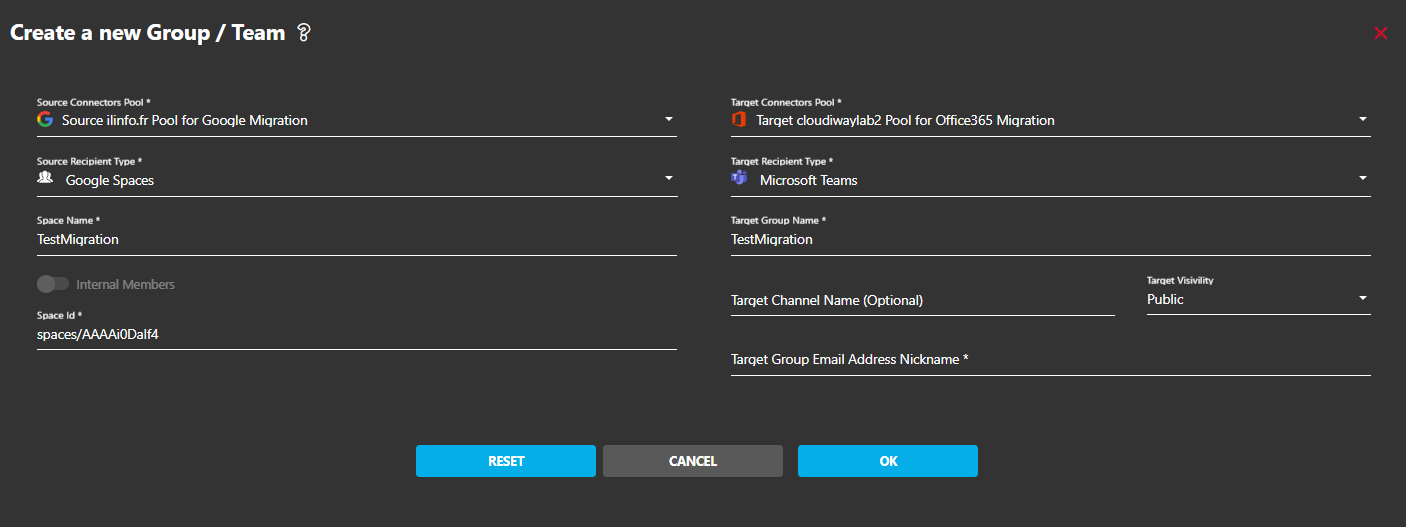Focus the Space Id input field
The image size is (1406, 527).
click(x=357, y=335)
